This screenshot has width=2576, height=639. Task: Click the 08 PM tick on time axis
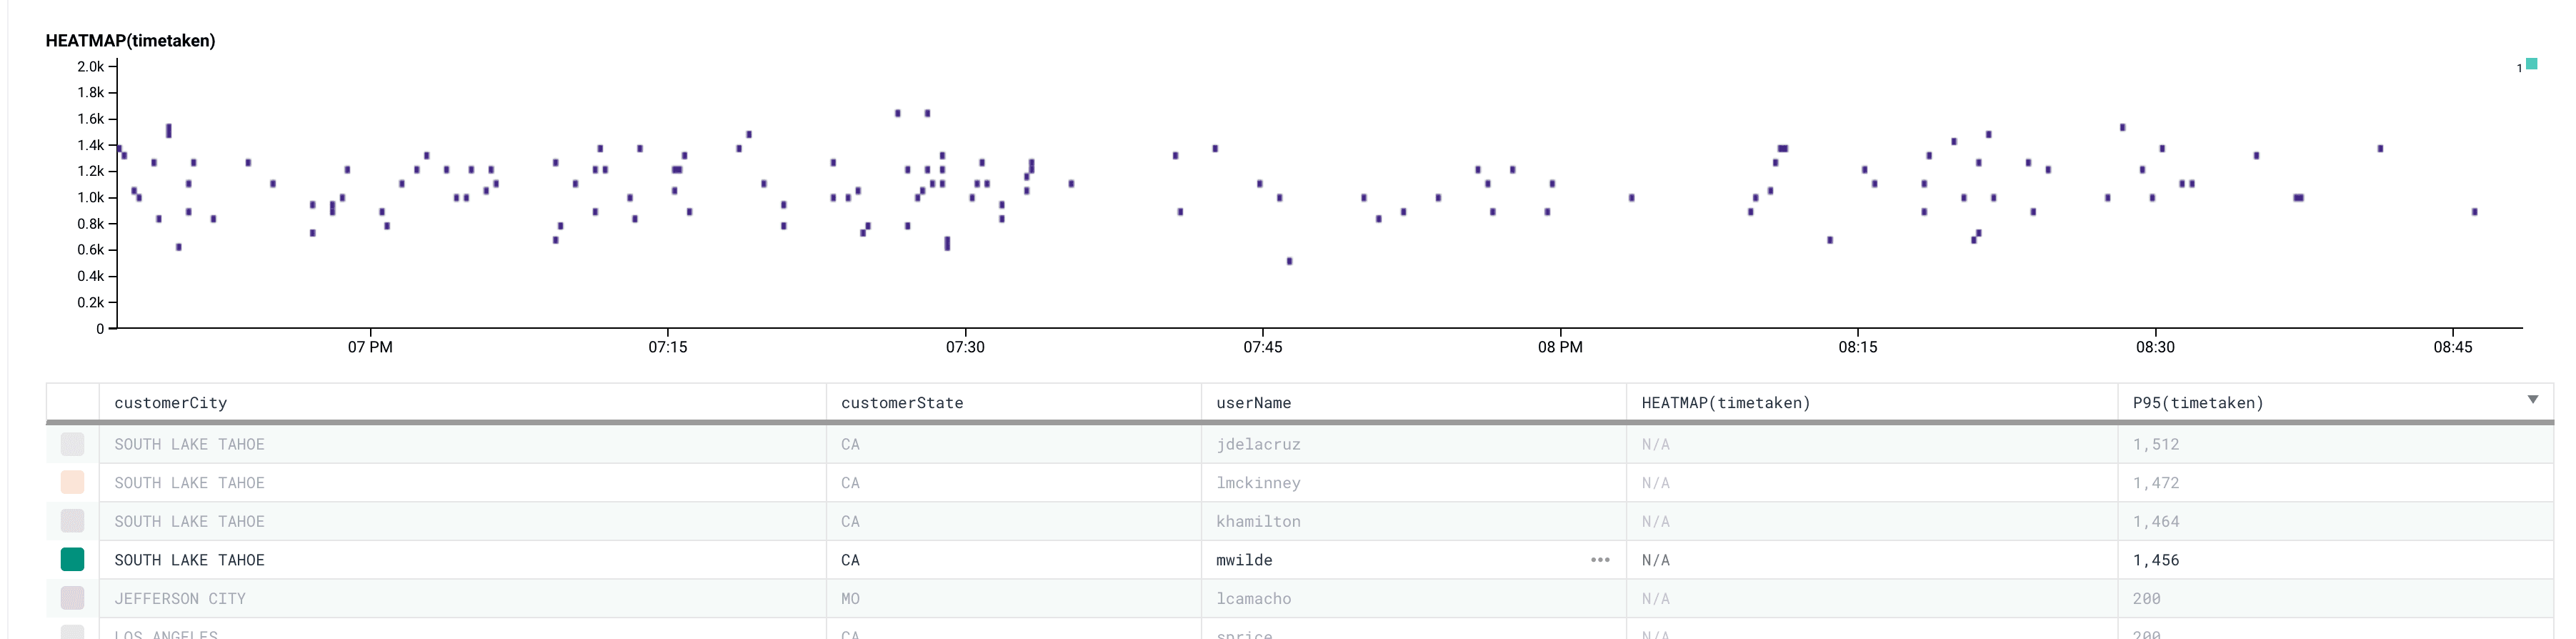pyautogui.click(x=1559, y=347)
